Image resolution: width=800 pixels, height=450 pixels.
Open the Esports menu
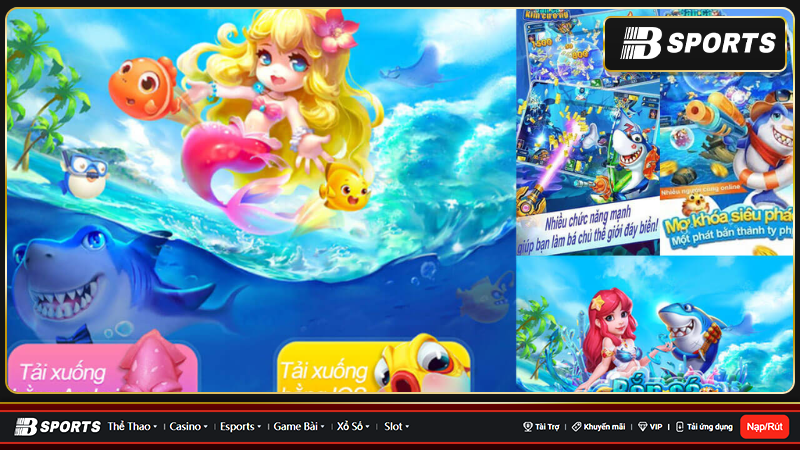click(237, 427)
